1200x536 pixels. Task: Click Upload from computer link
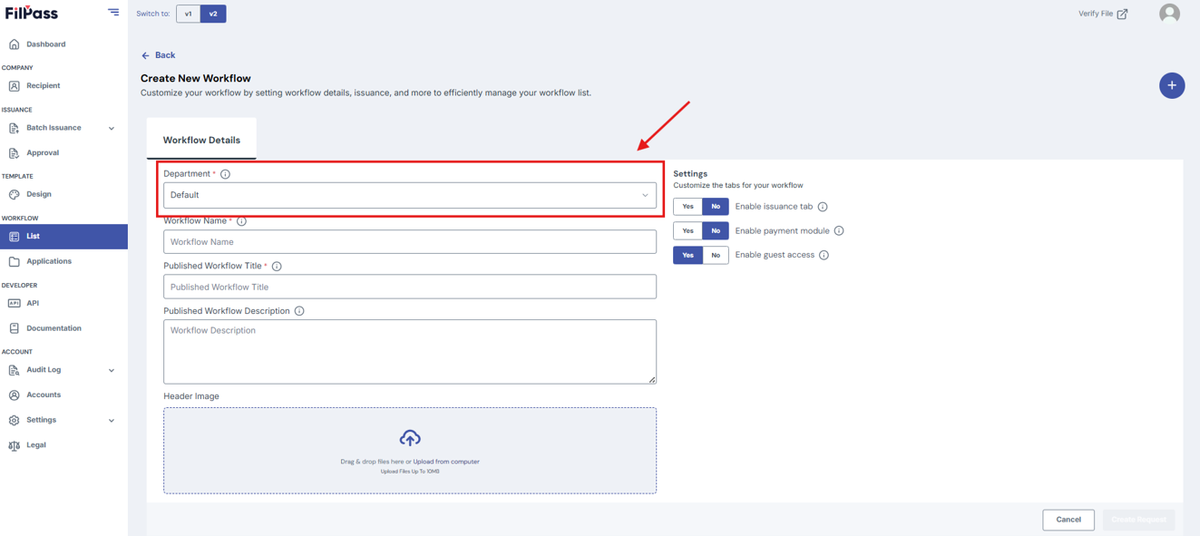click(x=446, y=462)
